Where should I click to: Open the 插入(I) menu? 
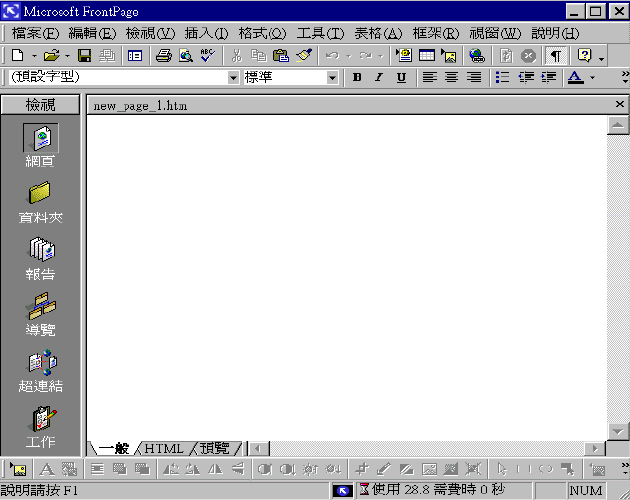pyautogui.click(x=207, y=33)
